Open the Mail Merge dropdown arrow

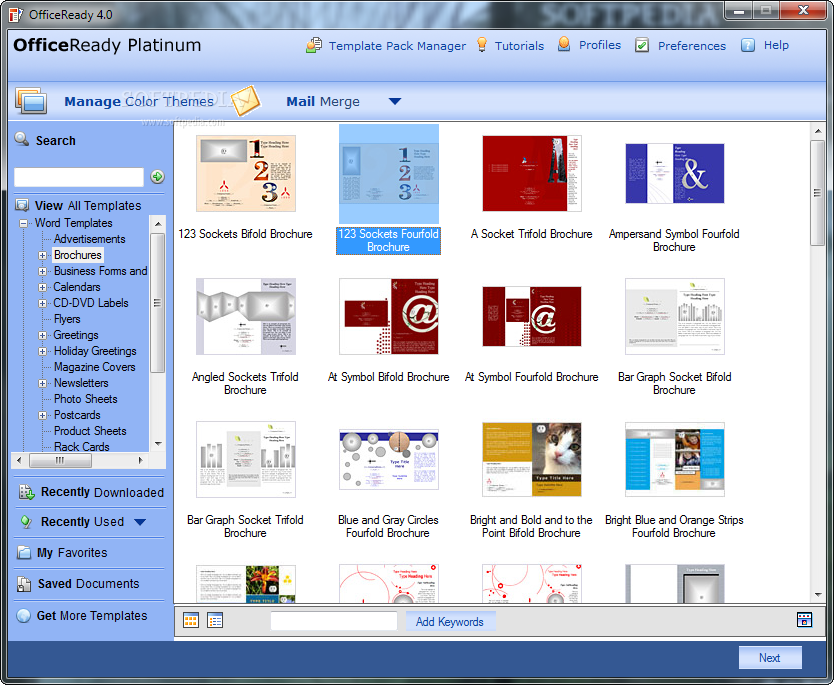click(x=395, y=101)
